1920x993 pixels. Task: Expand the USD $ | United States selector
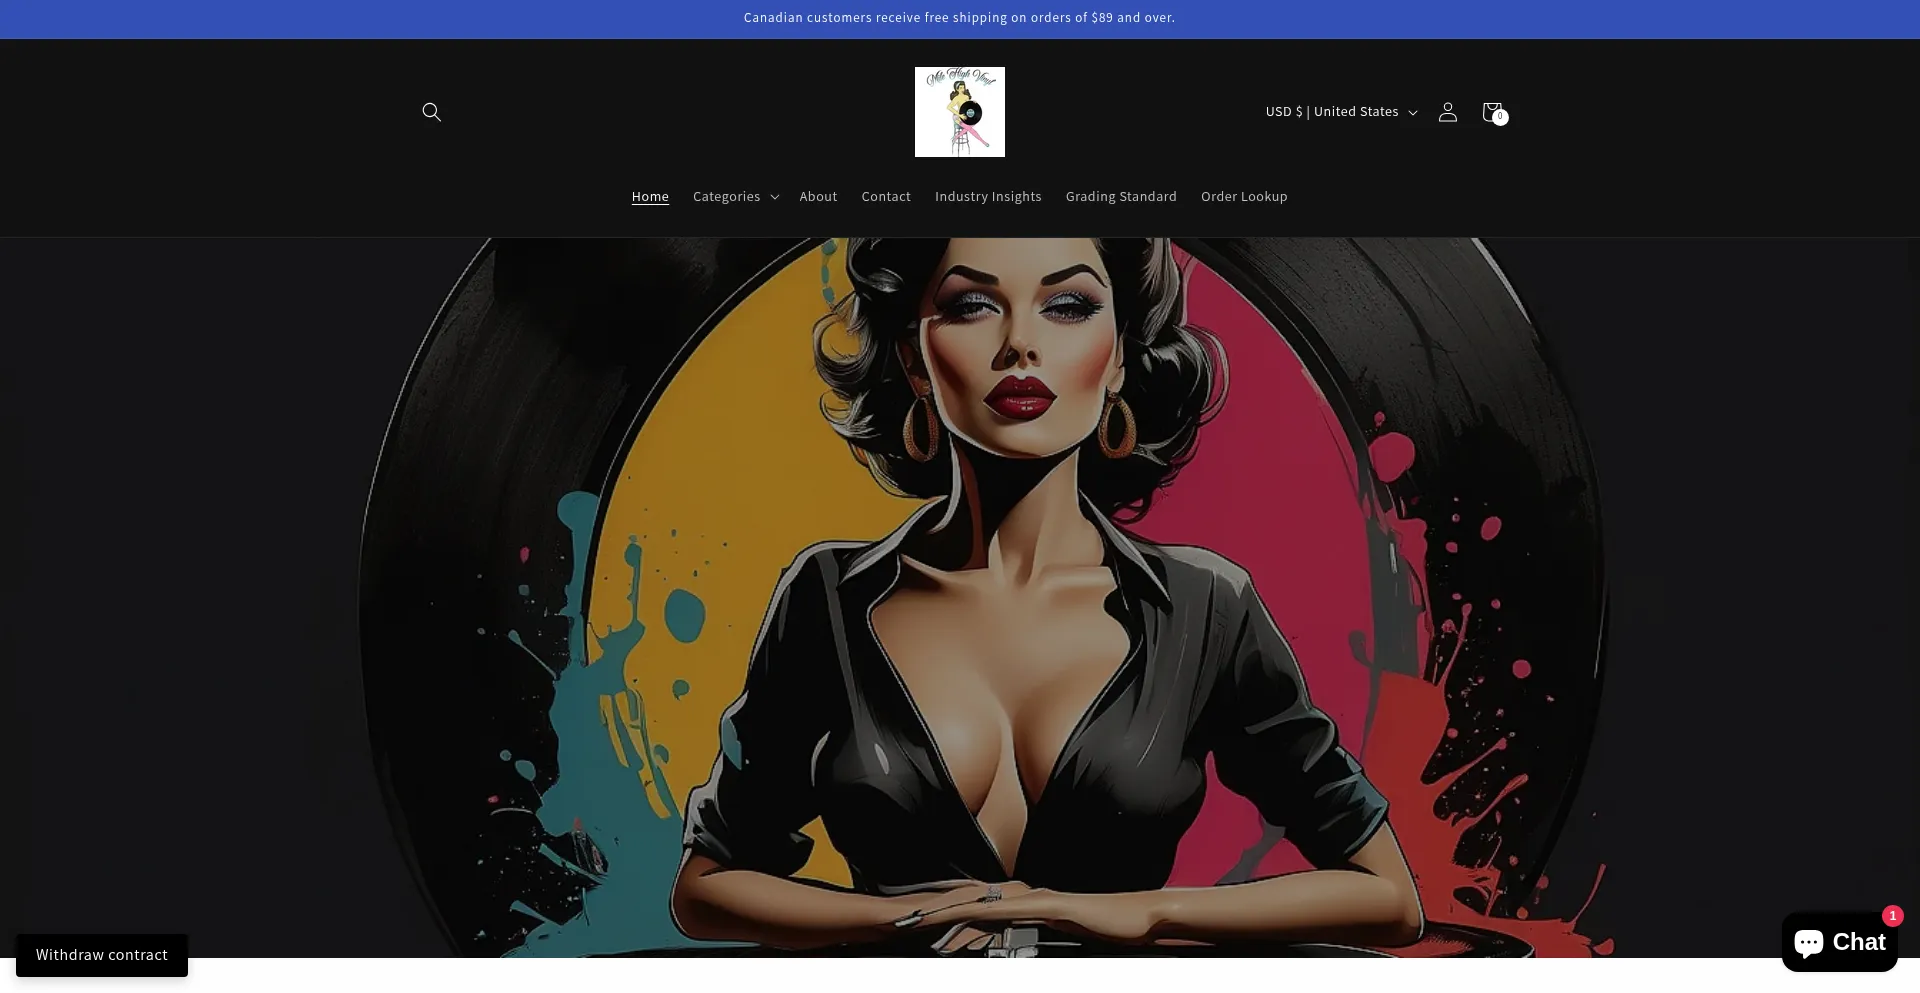1341,112
